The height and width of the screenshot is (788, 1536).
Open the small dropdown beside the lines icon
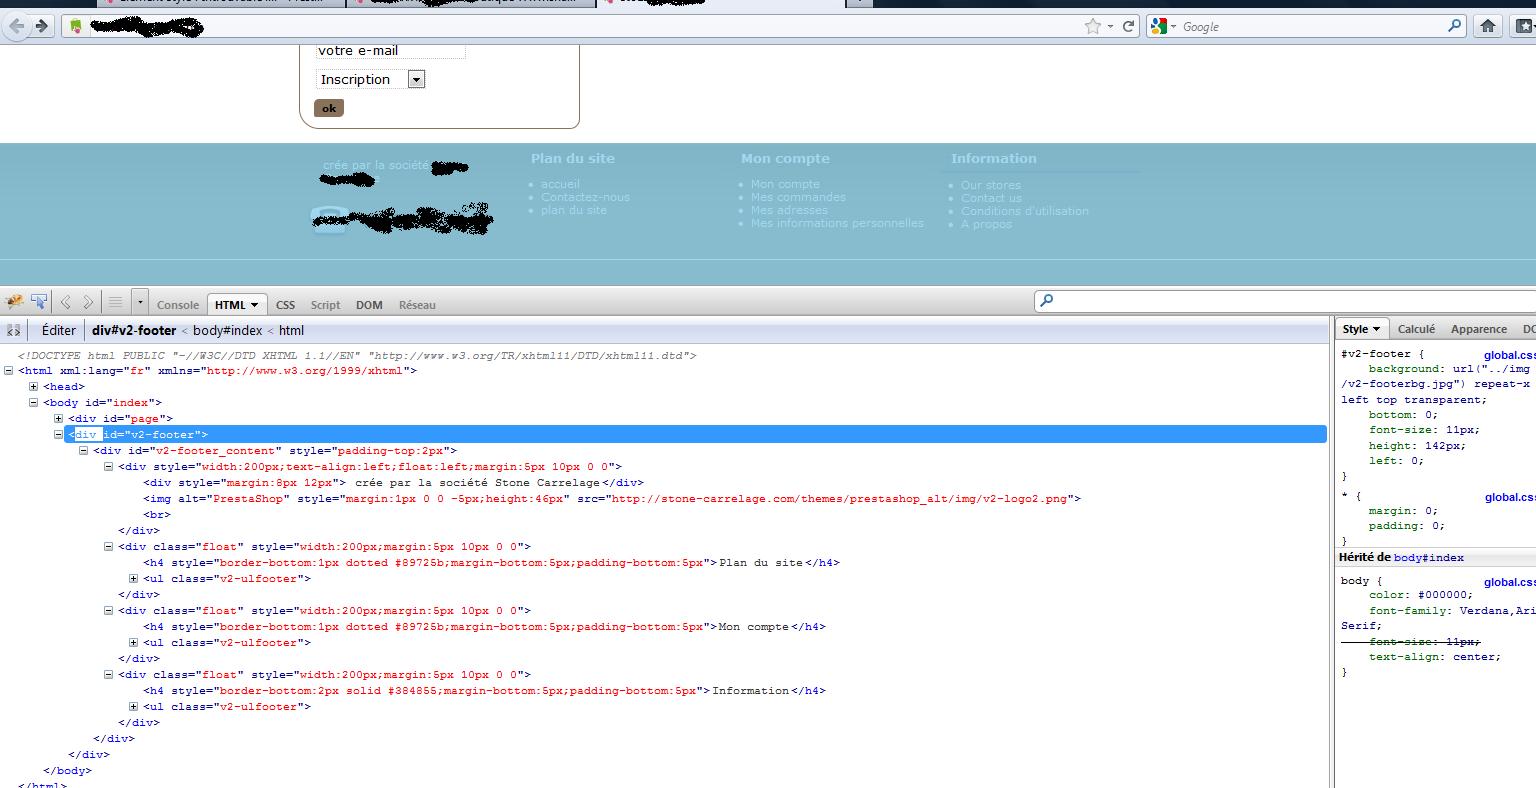140,302
